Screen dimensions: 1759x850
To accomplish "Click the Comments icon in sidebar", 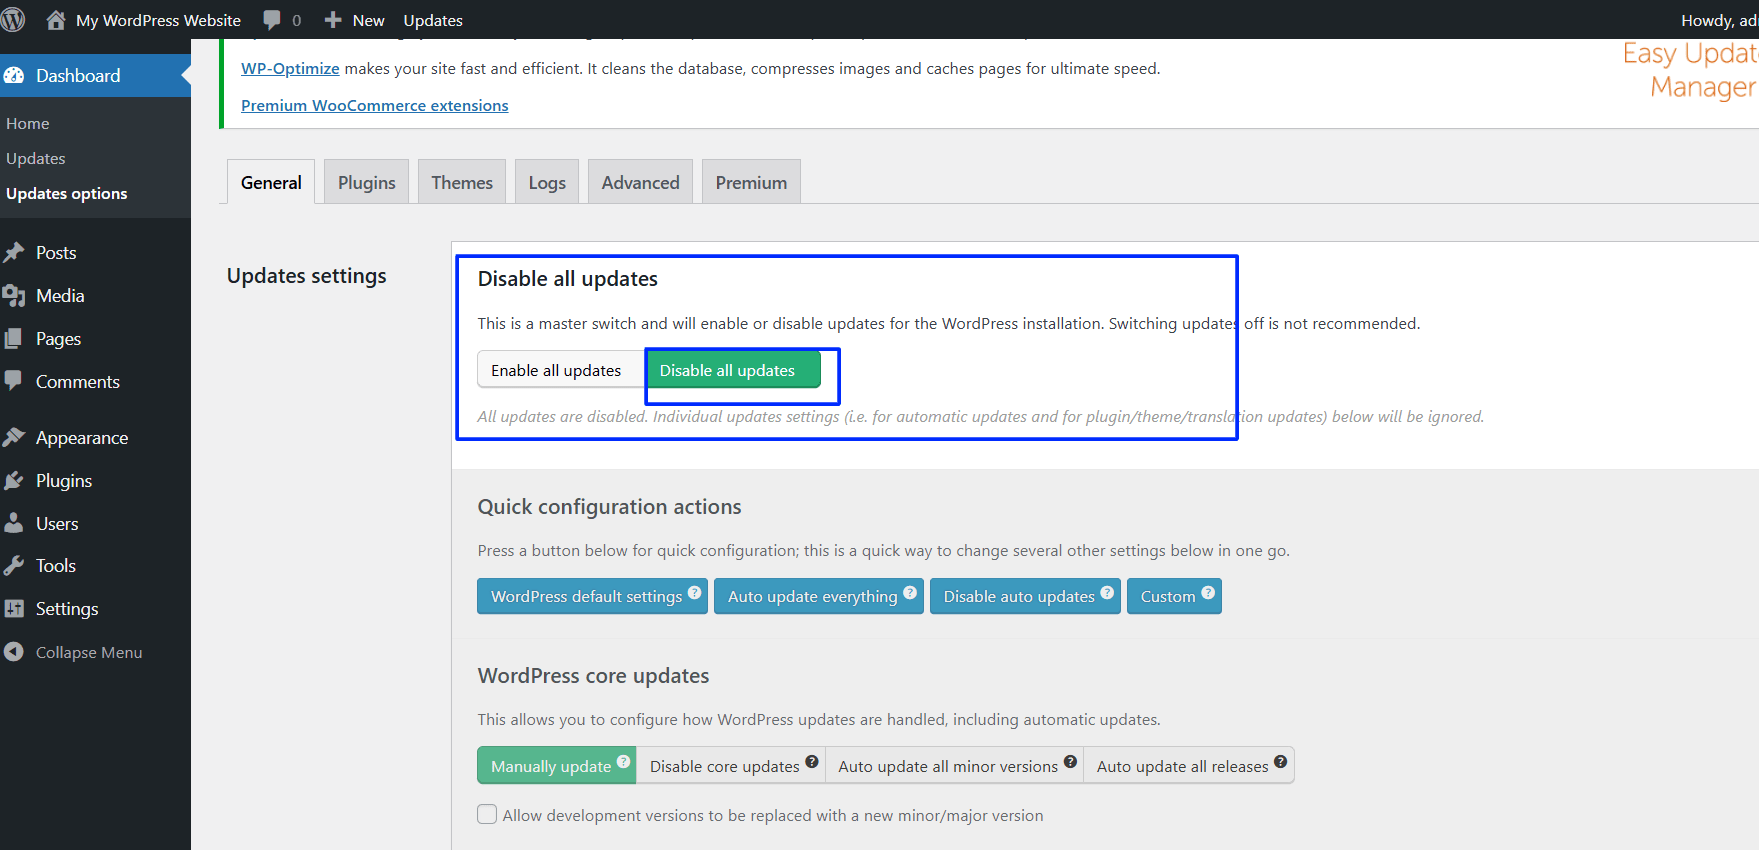I will coord(14,381).
